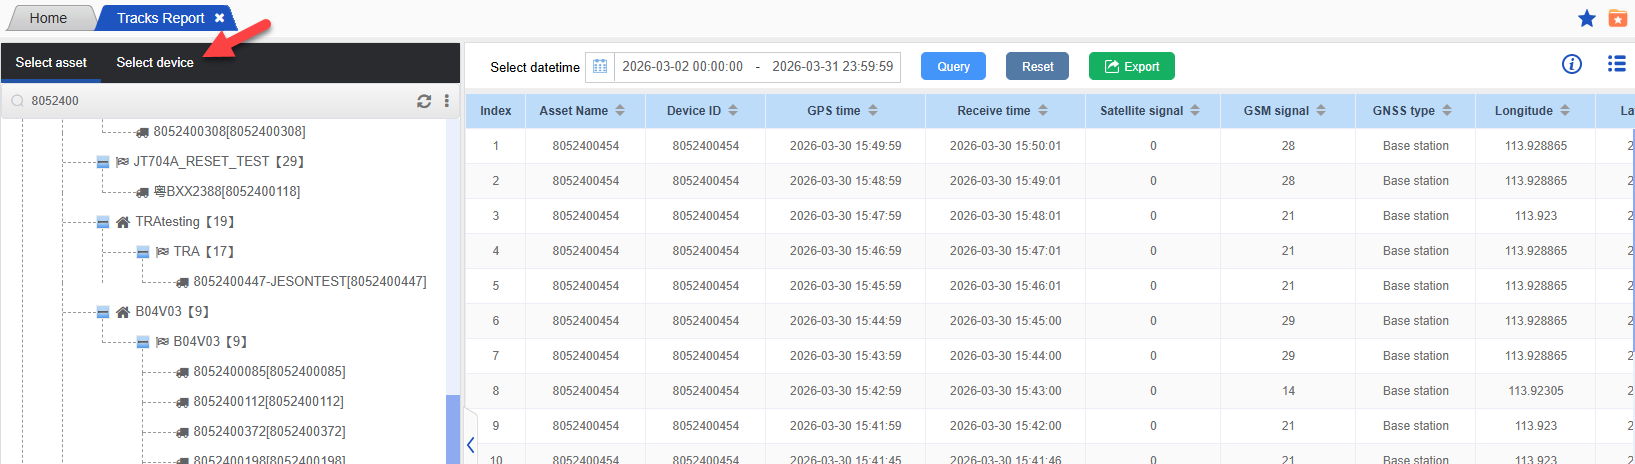Image resolution: width=1635 pixels, height=464 pixels.
Task: Collapse the B04V03 [9] home group
Action: pyautogui.click(x=103, y=312)
